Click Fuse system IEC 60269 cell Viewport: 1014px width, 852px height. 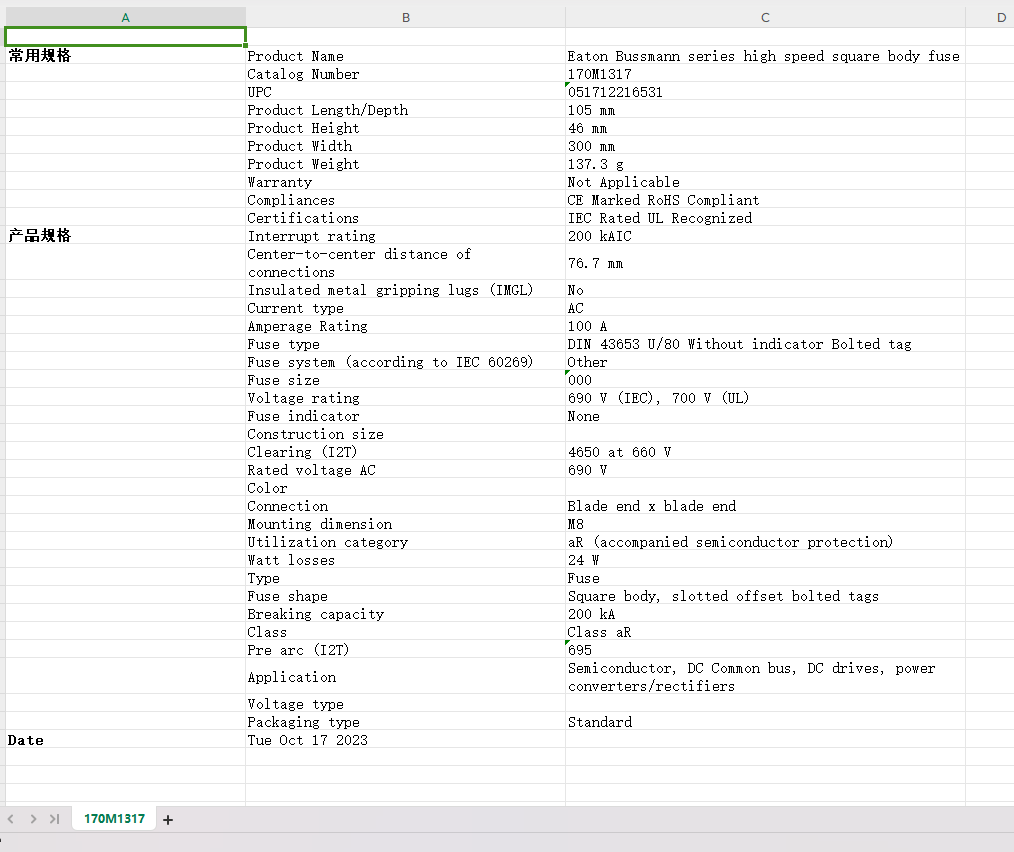405,362
